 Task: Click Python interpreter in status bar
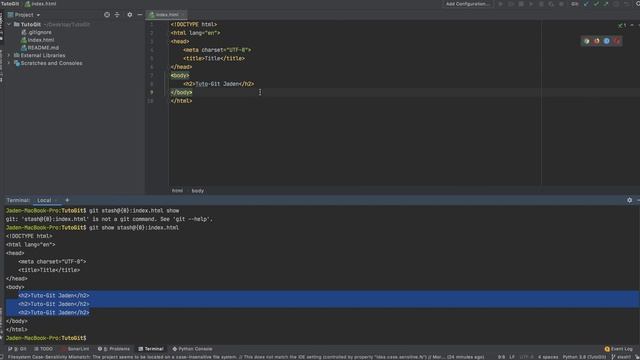point(584,357)
